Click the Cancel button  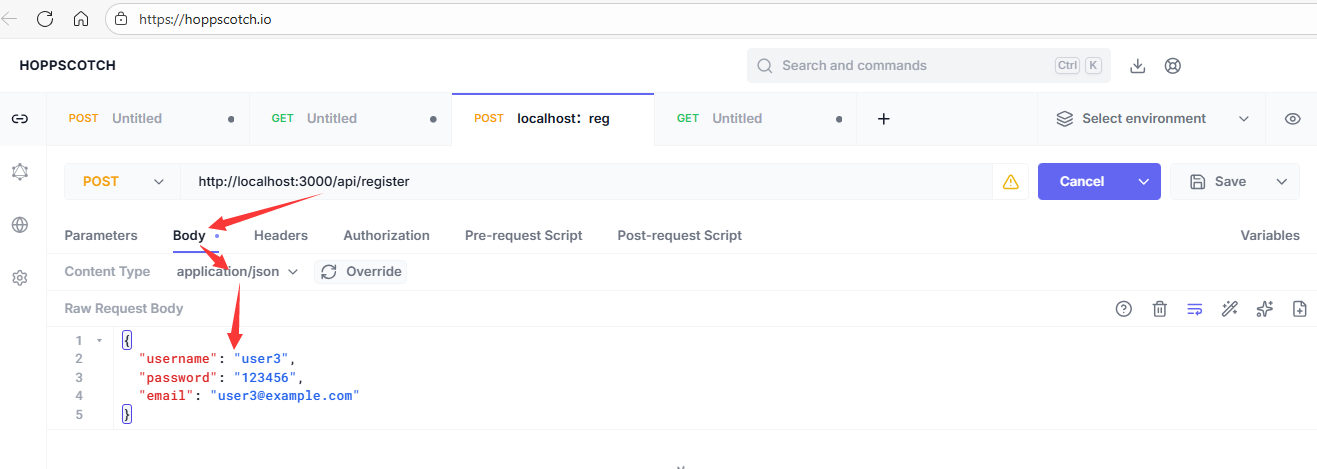pyautogui.click(x=1082, y=182)
